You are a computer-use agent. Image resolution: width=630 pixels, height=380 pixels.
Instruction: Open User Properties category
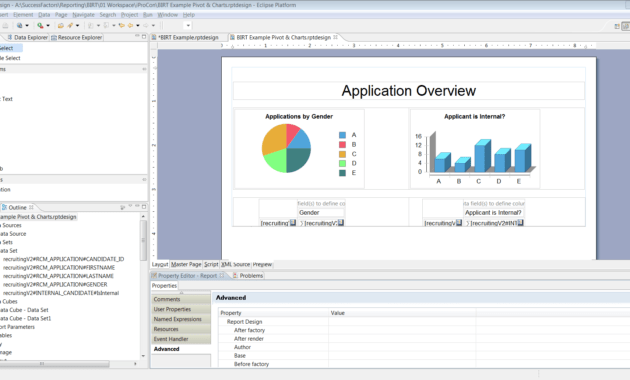pyautogui.click(x=181, y=309)
